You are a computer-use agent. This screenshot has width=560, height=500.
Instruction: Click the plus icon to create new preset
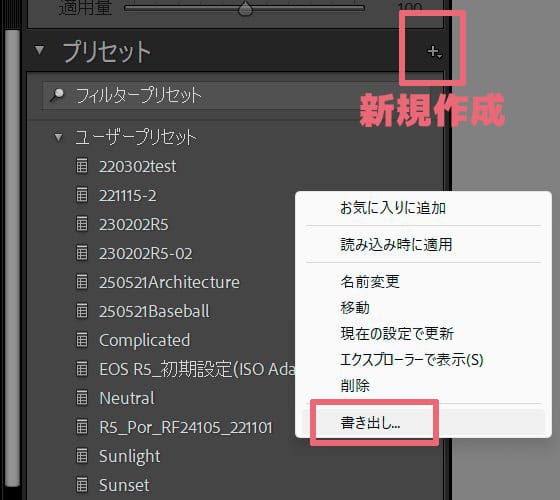(435, 52)
